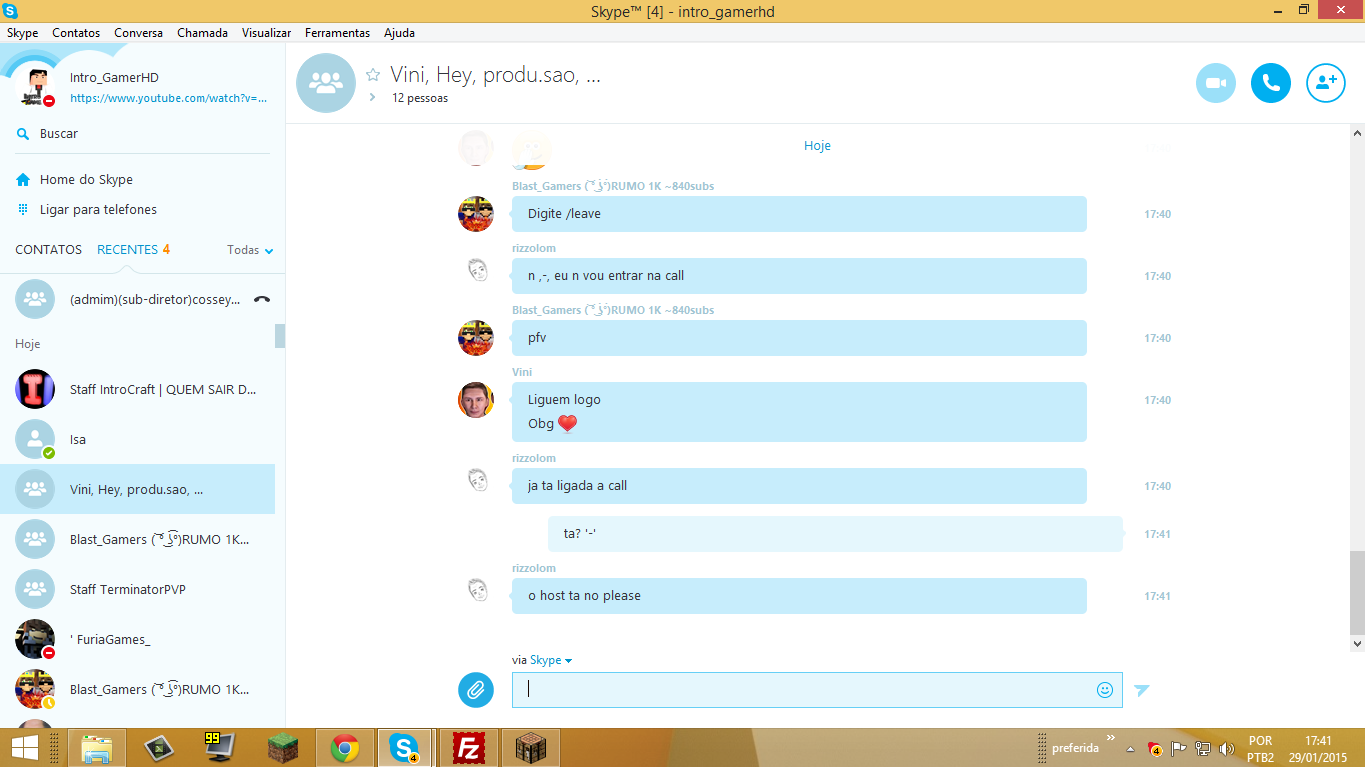Send the message with arrow icon
1365x767 pixels.
(x=1142, y=690)
